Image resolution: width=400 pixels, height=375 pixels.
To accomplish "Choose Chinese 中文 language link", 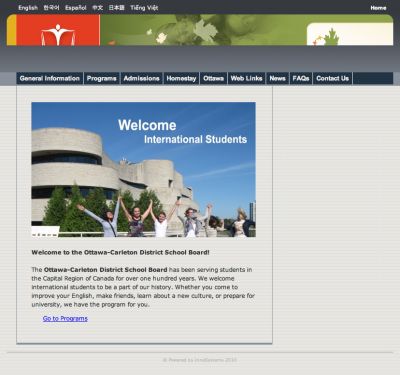I will tap(98, 8).
